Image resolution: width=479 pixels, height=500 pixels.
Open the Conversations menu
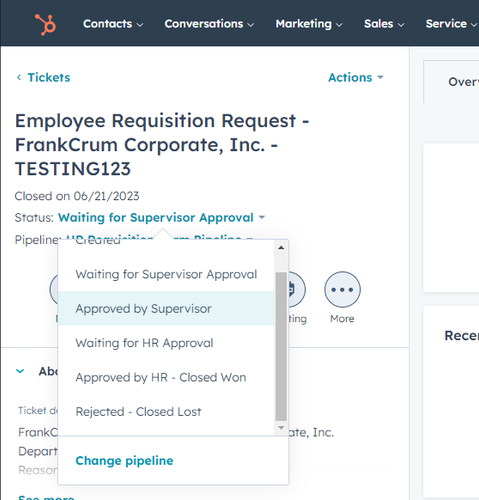click(x=209, y=24)
